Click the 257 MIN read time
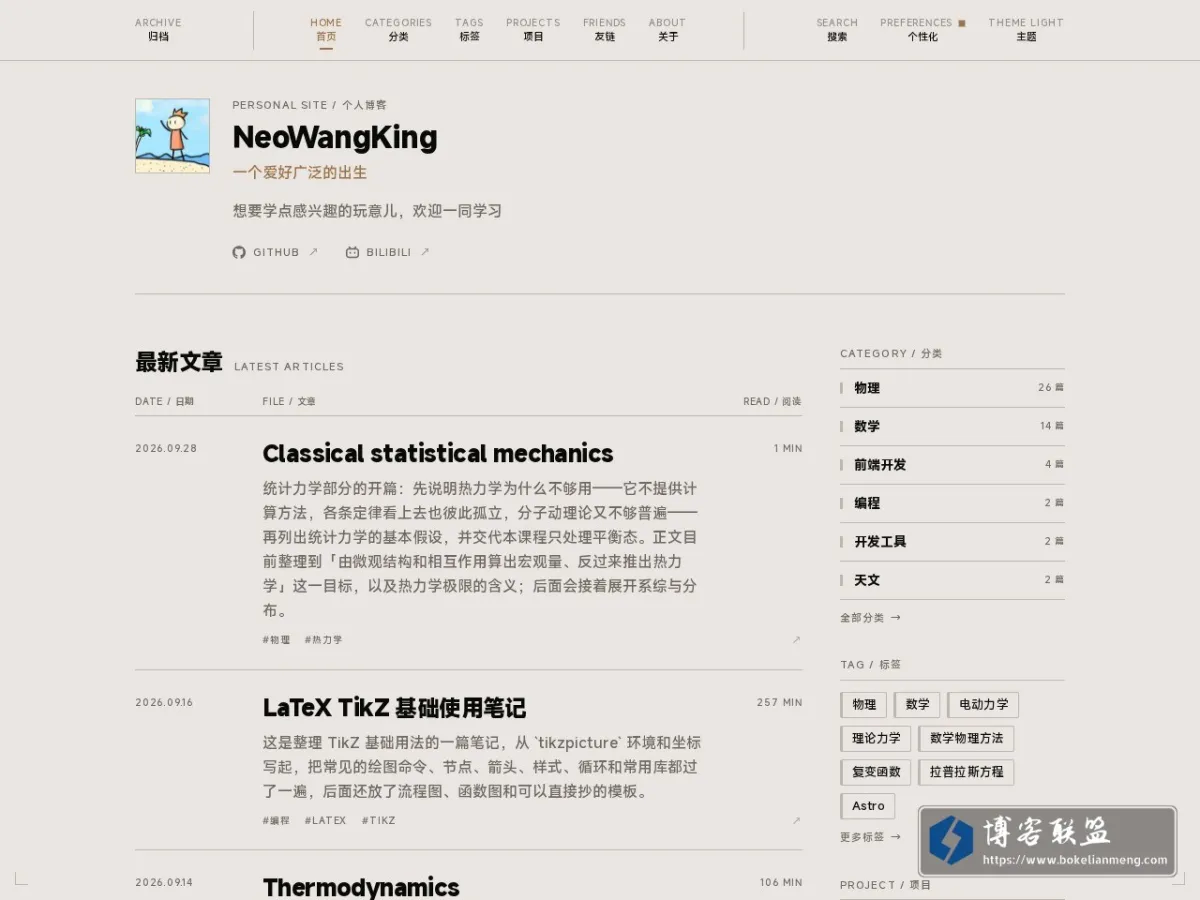This screenshot has height=900, width=1200. [x=779, y=703]
